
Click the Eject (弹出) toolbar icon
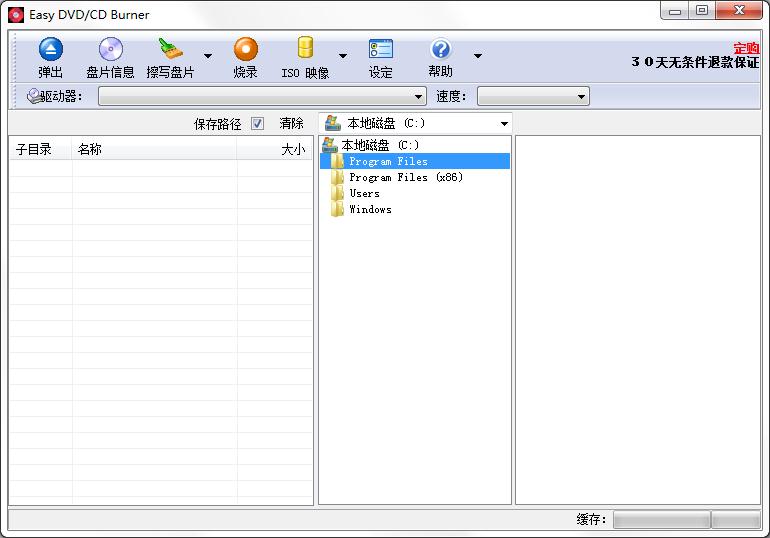[x=50, y=49]
